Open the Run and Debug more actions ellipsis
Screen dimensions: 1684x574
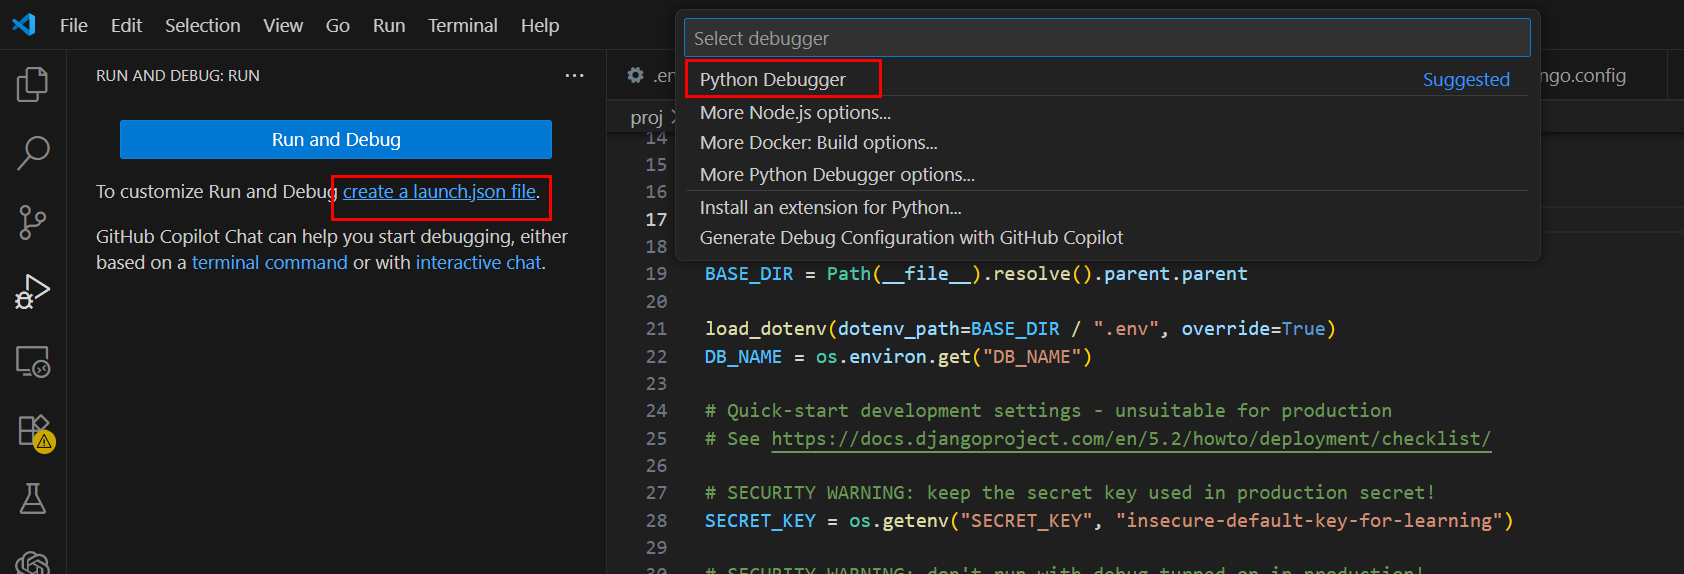[574, 76]
